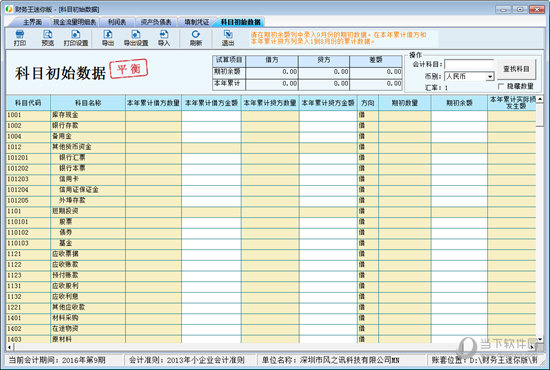The height and width of the screenshot is (370, 550).
Task: Click the 退出 (Exit) toolbar icon
Action: [228, 38]
